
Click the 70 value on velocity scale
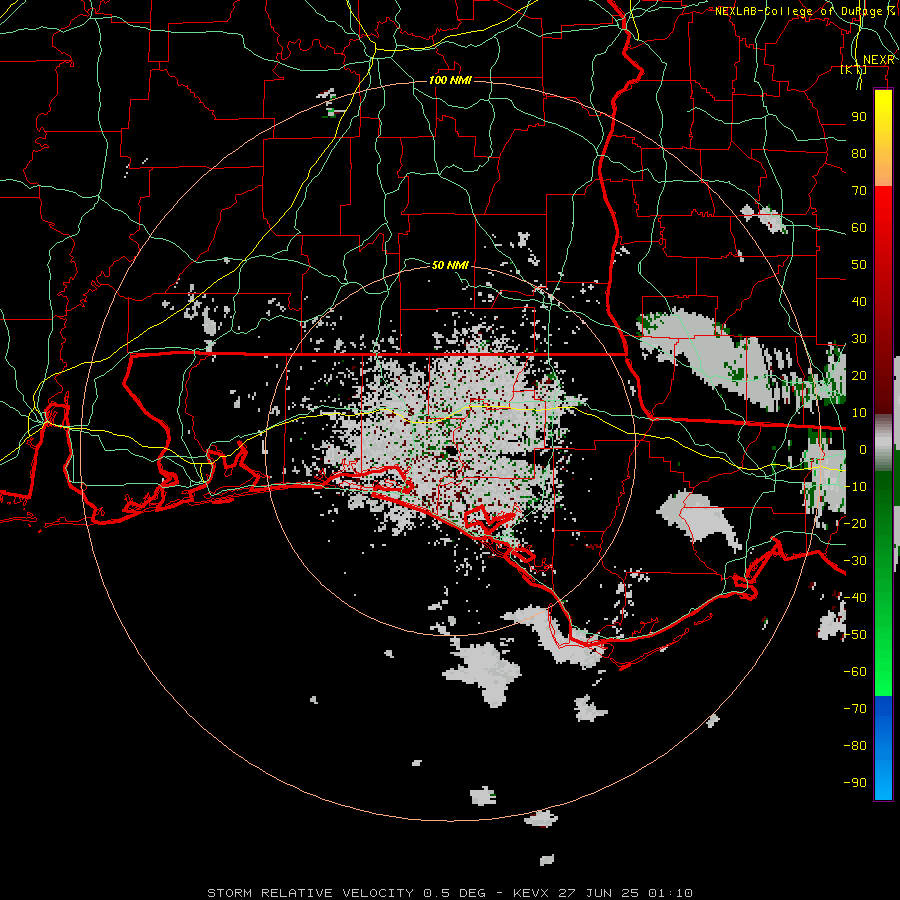[859, 191]
